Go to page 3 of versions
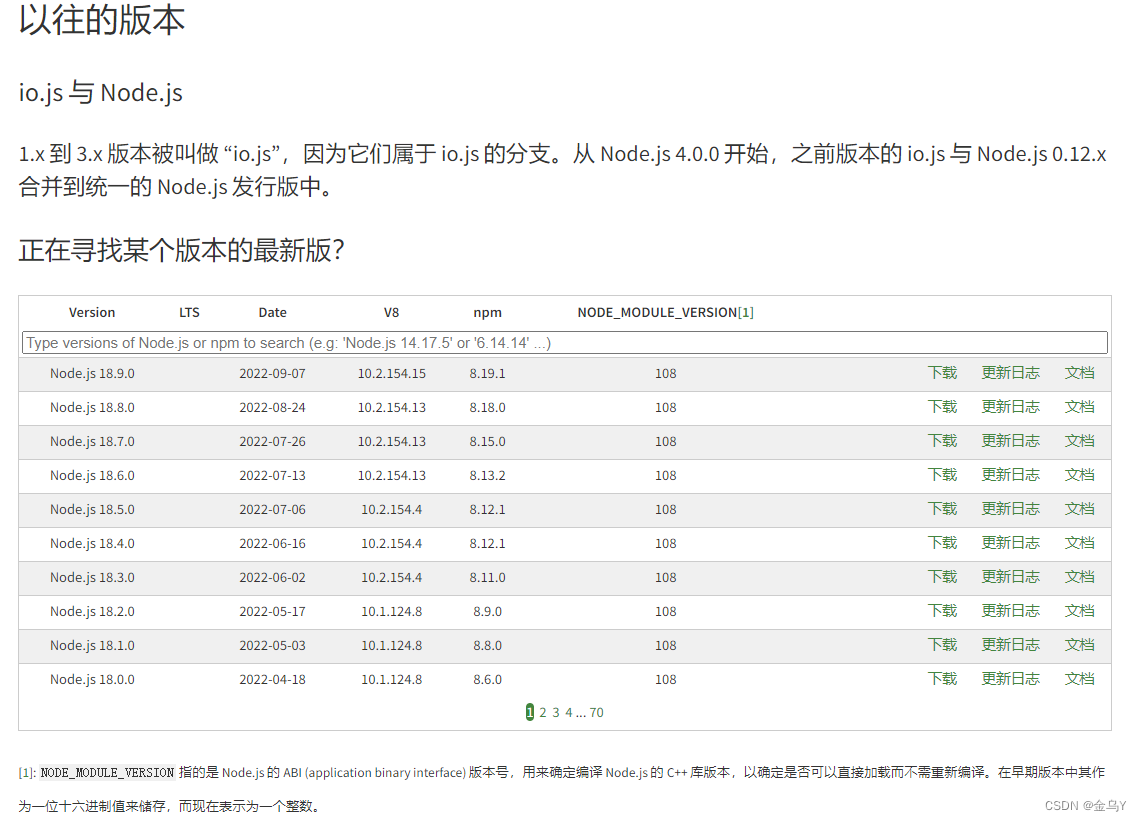The height and width of the screenshot is (821, 1142). 556,712
